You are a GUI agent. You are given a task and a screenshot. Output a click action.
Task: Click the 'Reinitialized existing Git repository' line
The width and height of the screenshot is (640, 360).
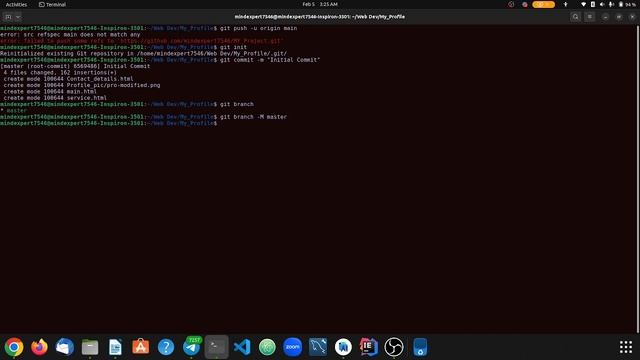tap(143, 53)
